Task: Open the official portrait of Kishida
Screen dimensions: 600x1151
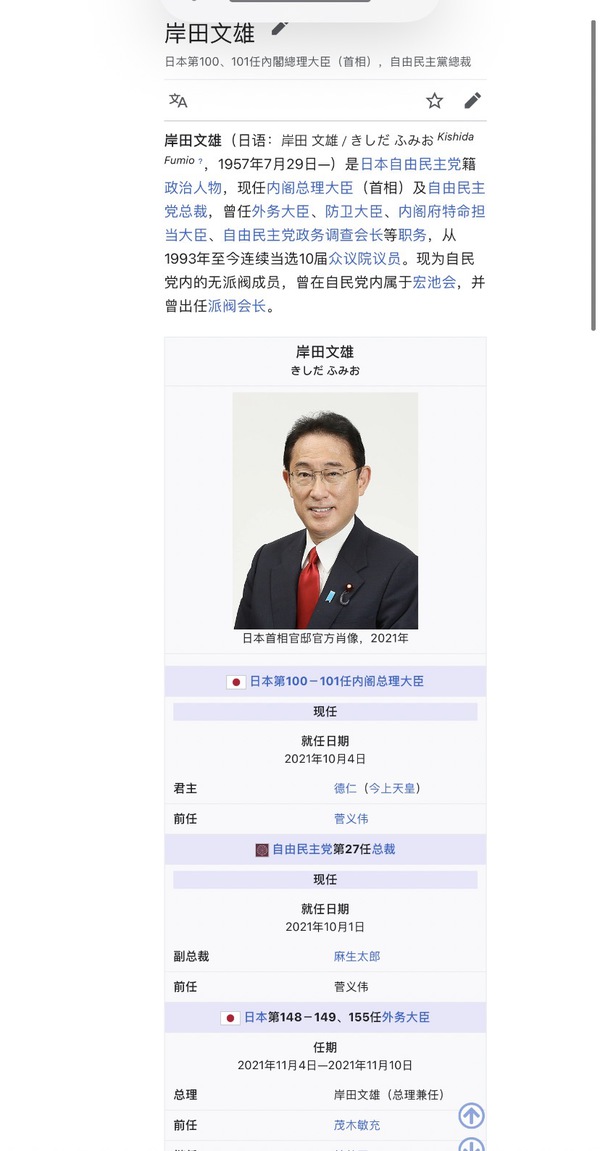Action: coord(325,510)
